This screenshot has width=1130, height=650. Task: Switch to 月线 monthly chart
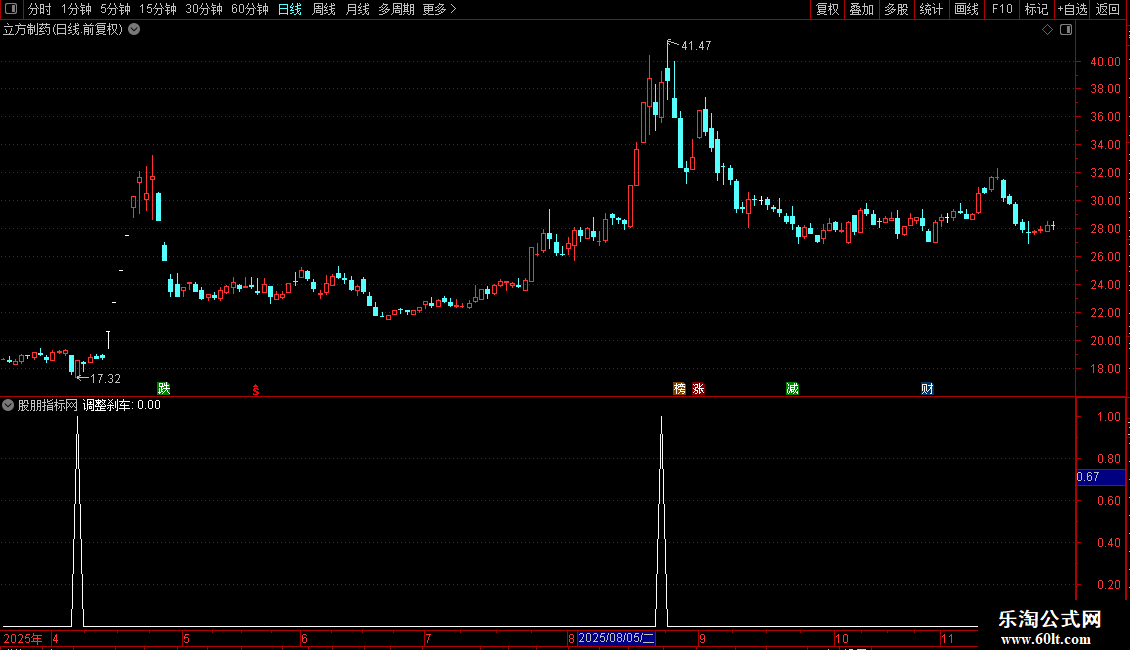point(357,9)
